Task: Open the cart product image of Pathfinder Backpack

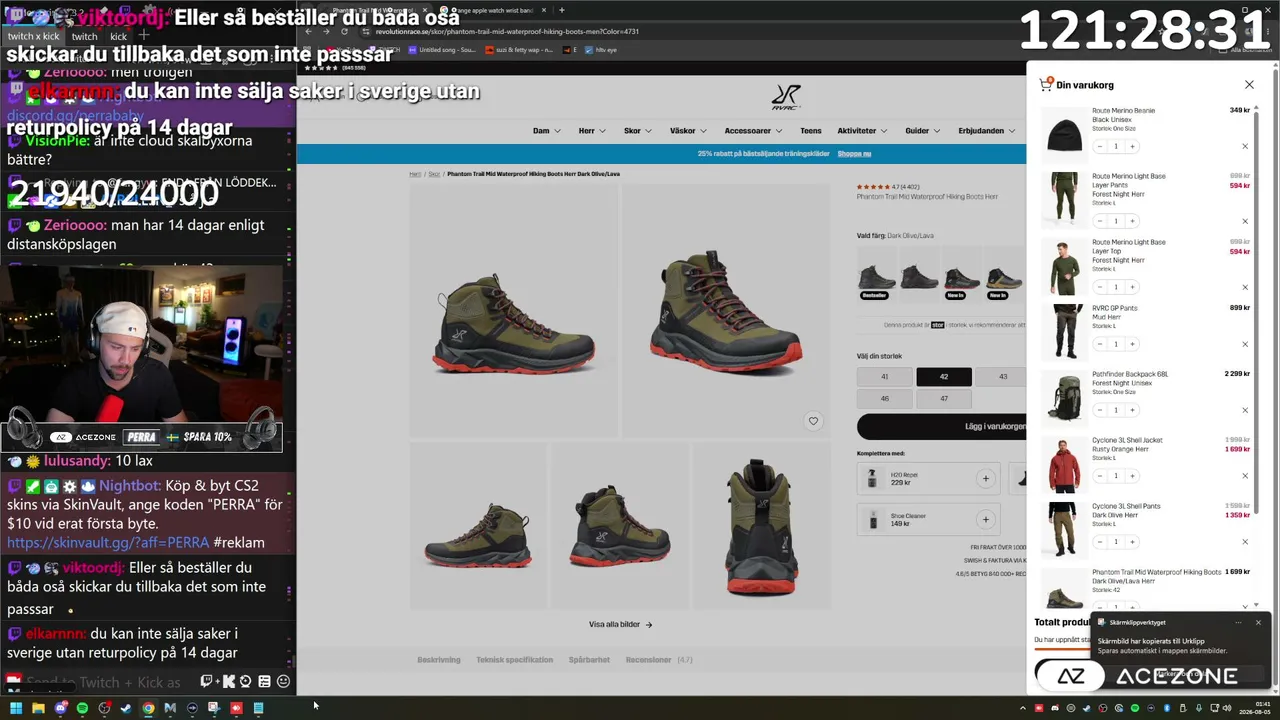Action: 1064,397
